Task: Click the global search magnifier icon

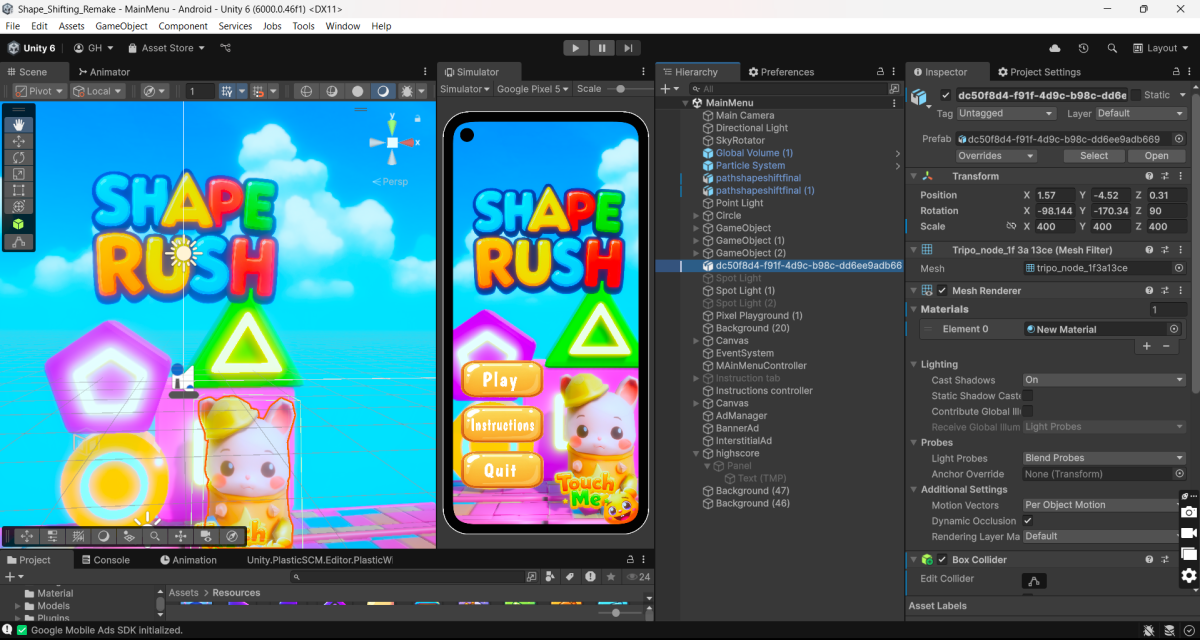Action: click(1112, 48)
